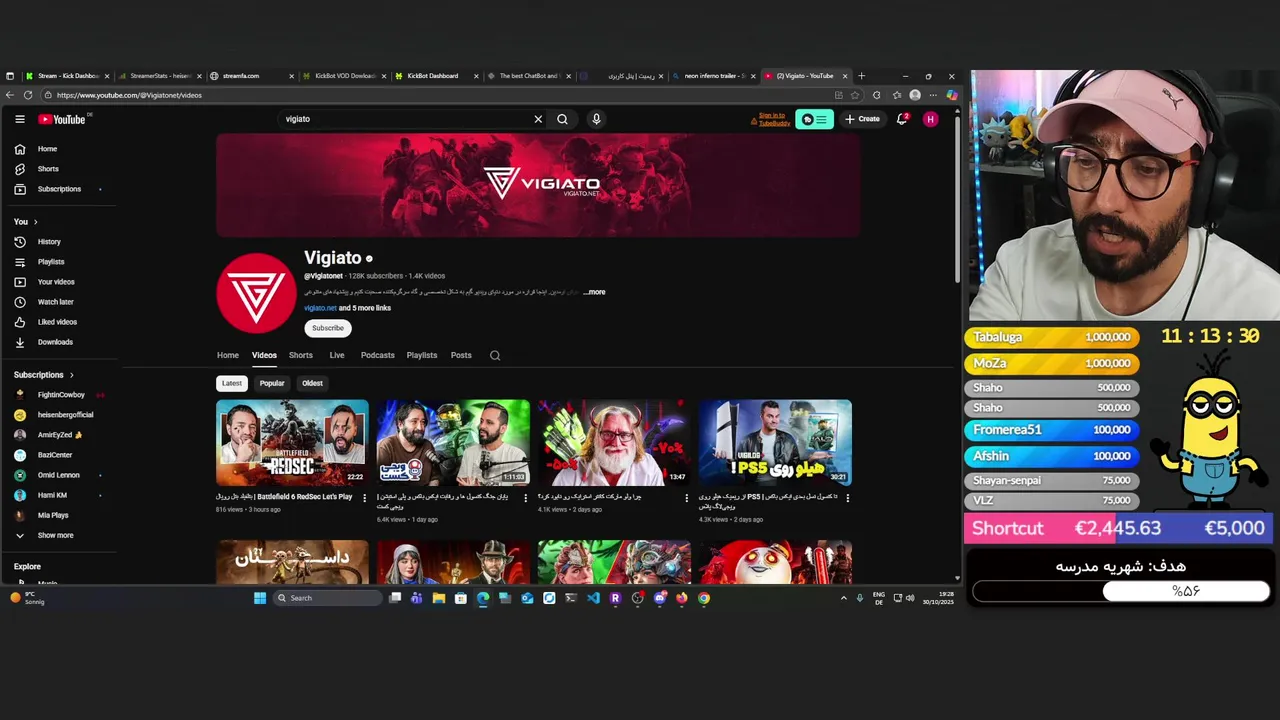Image resolution: width=1280 pixels, height=720 pixels.
Task: Open options menu for Battlefield 6 RedSec video
Action: pos(364,498)
